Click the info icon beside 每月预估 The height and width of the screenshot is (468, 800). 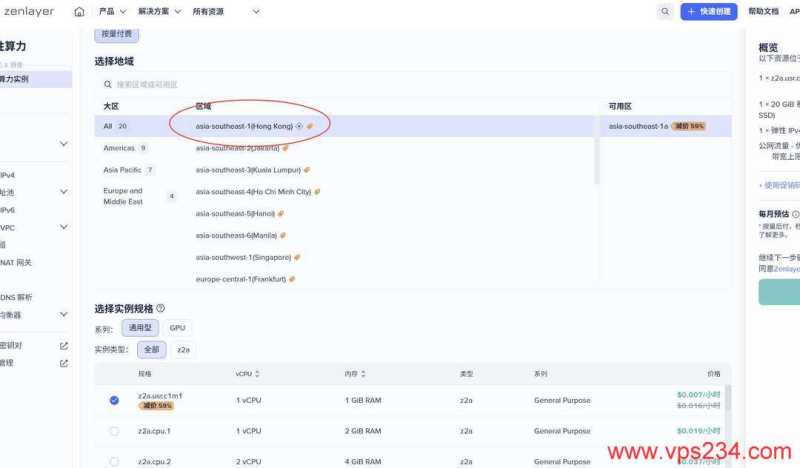[795, 214]
